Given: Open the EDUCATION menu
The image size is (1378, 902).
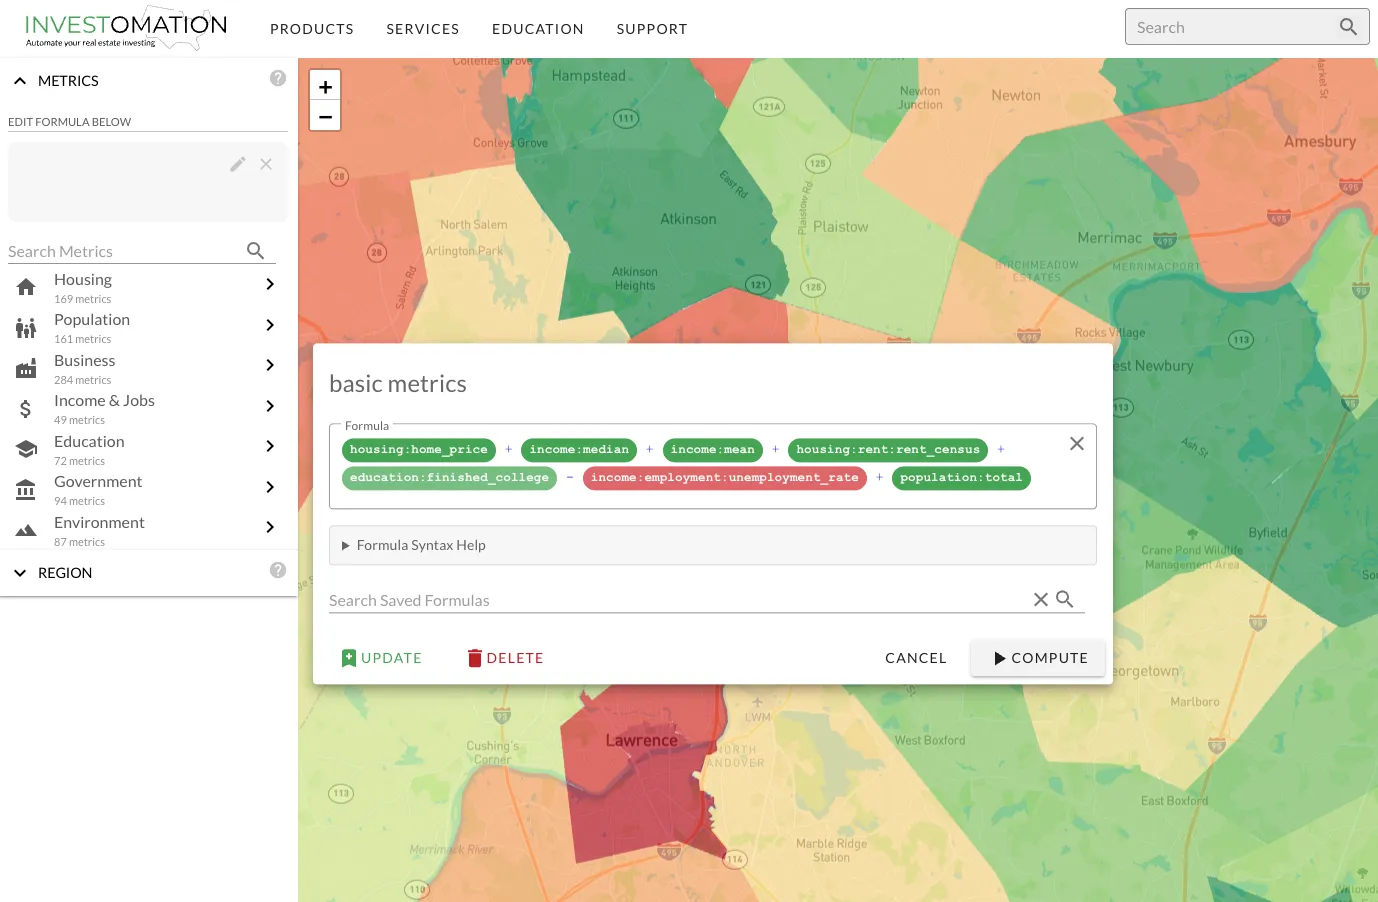Looking at the screenshot, I should pyautogui.click(x=537, y=29).
